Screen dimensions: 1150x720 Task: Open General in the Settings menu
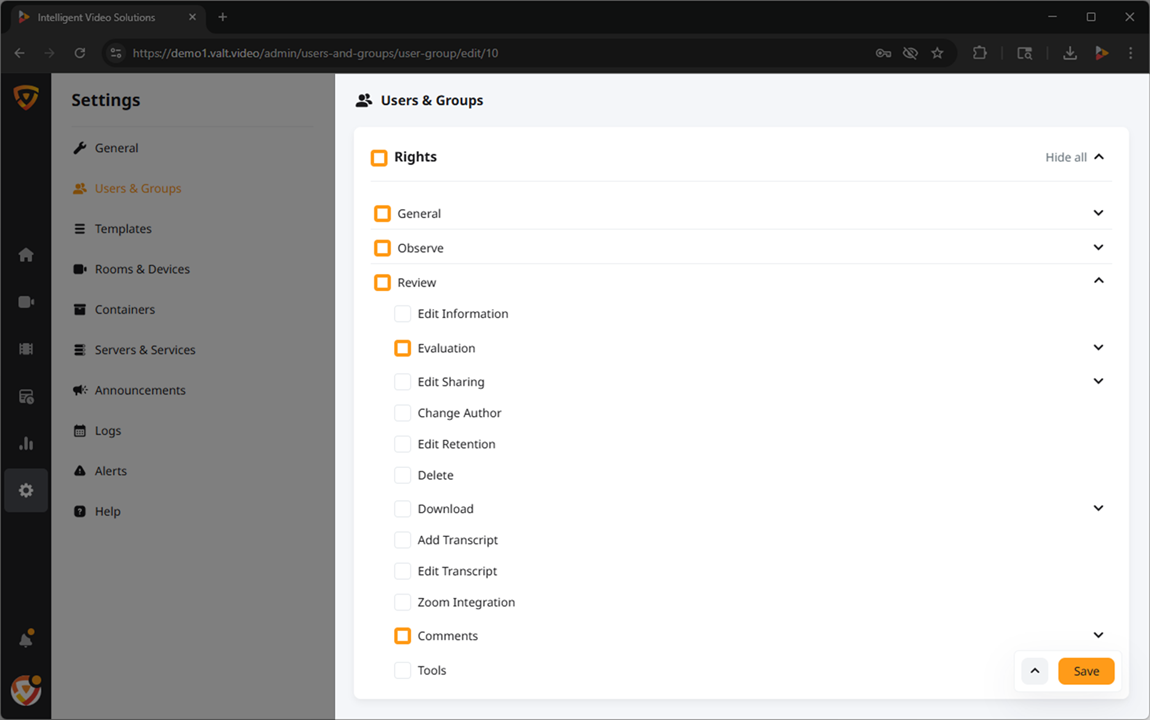pos(117,148)
